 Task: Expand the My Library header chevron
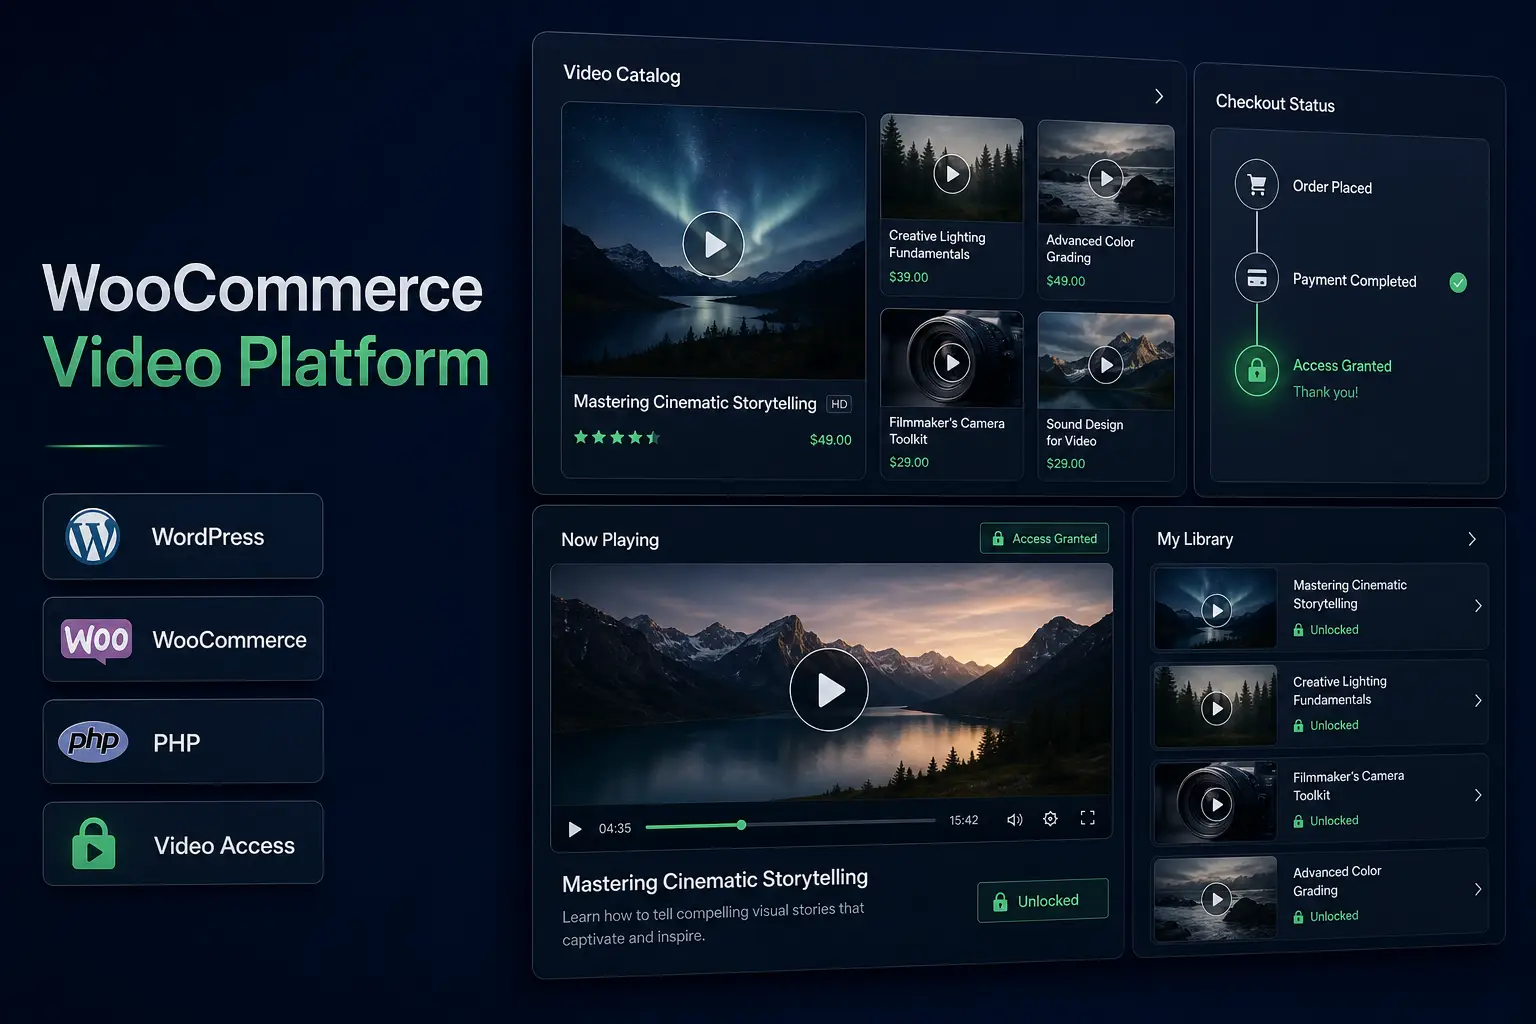pyautogui.click(x=1472, y=539)
